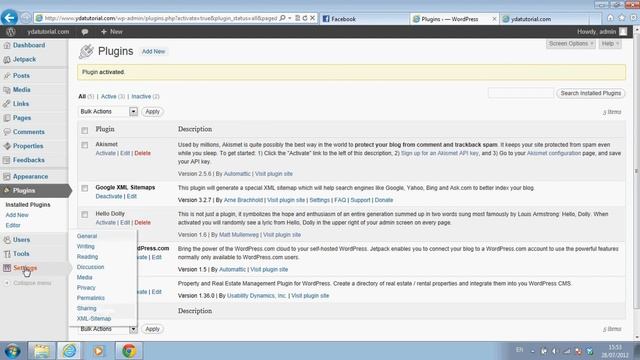Viewport: 640px width, 360px height.
Task: Click the Dashboard sidebar icon
Action: pyautogui.click(x=7, y=45)
